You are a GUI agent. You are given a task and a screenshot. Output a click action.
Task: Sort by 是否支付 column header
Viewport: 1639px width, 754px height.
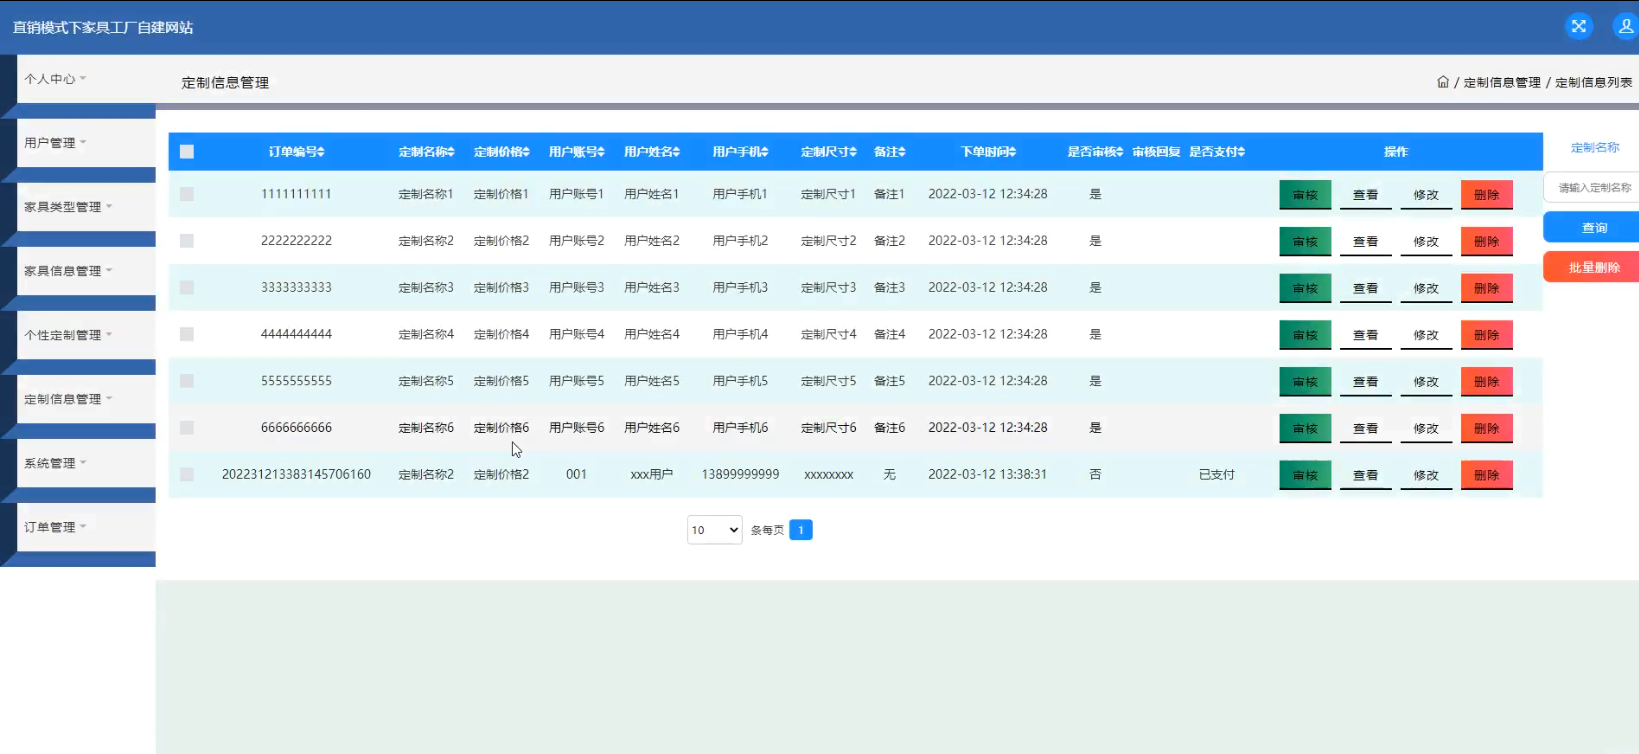(x=1217, y=152)
